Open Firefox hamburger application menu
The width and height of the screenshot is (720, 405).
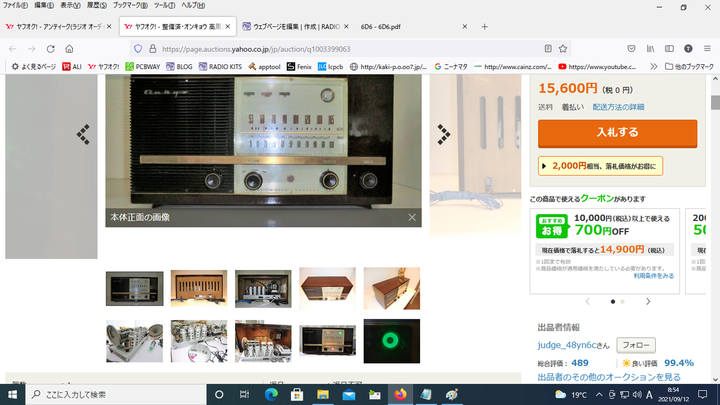pyautogui.click(x=705, y=48)
